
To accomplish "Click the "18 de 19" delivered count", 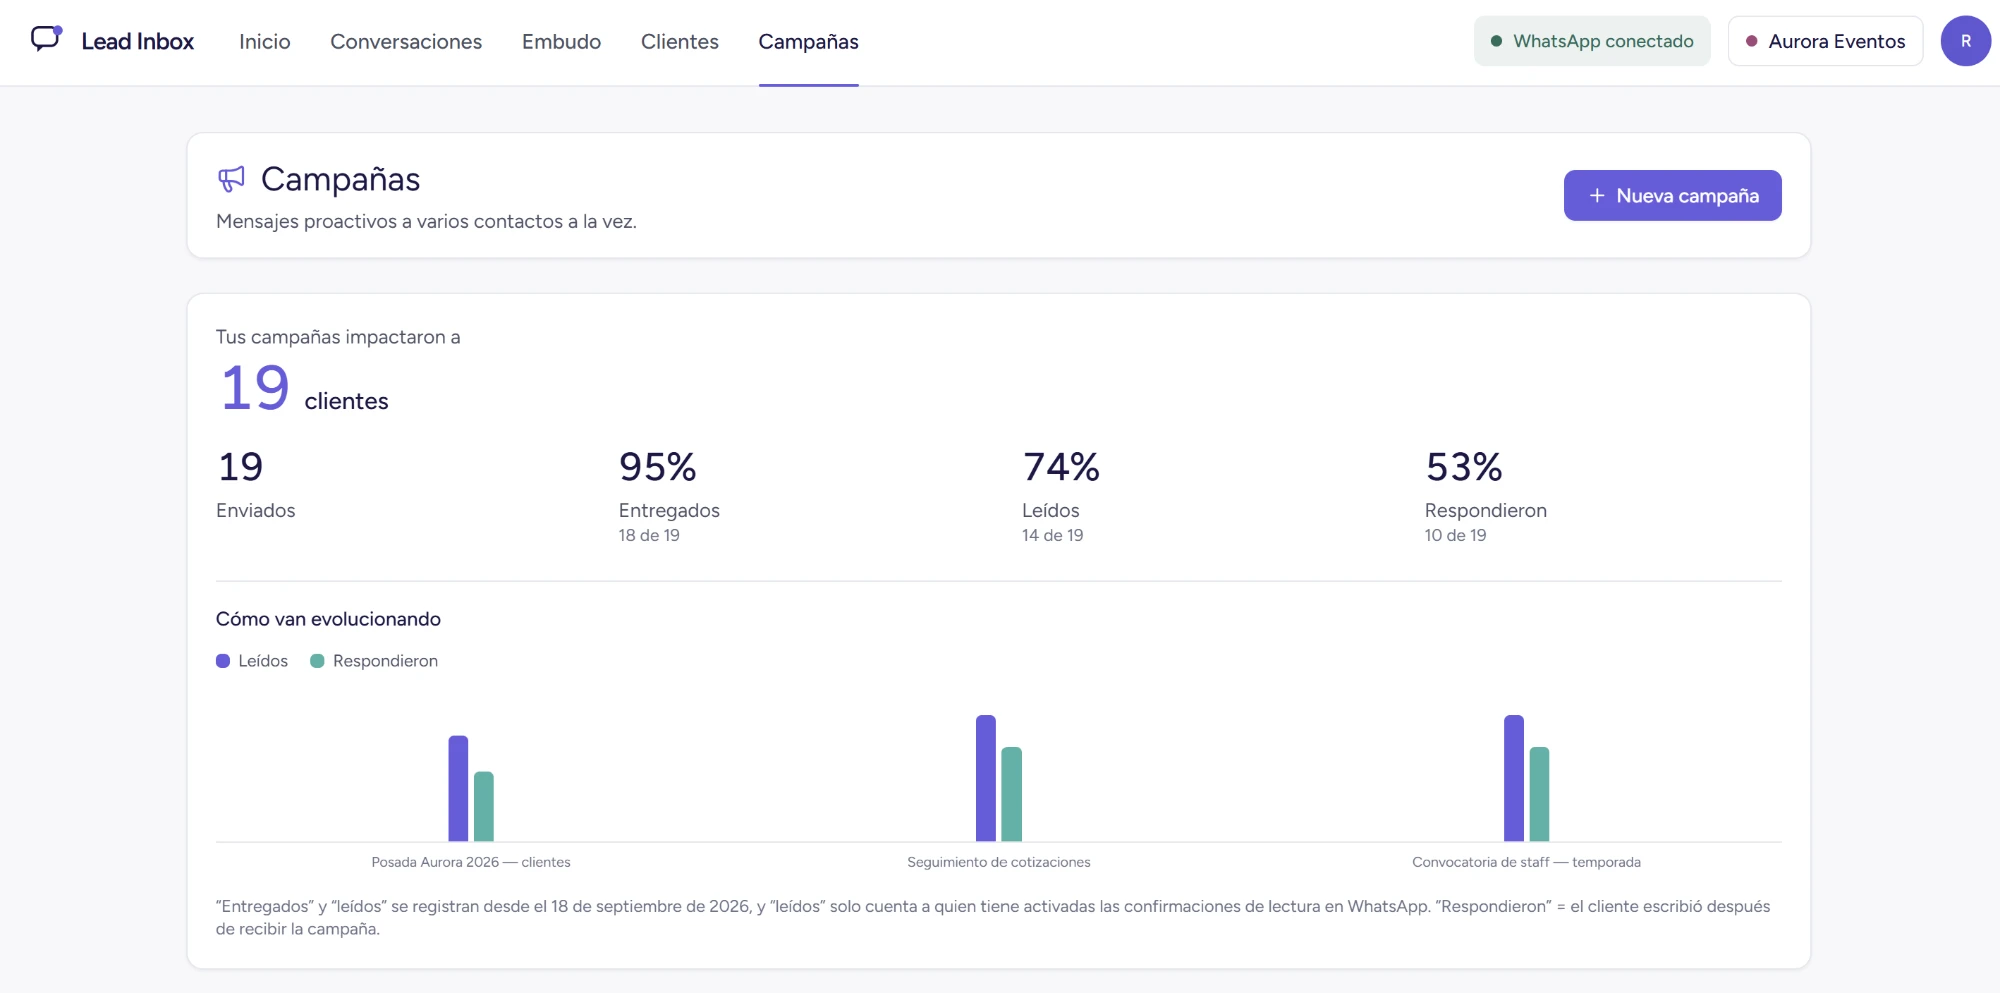I will point(649,535).
